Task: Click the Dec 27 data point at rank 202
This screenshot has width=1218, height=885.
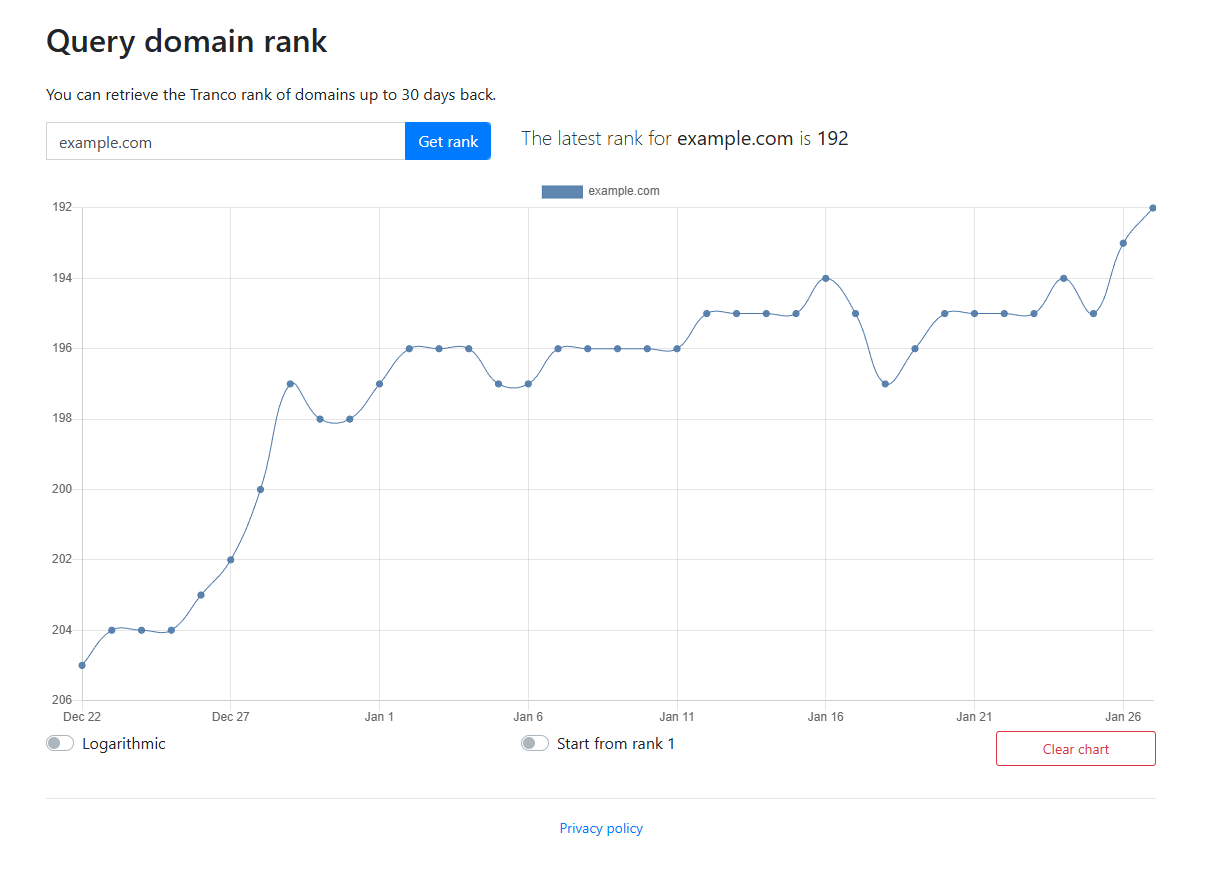Action: (x=231, y=560)
